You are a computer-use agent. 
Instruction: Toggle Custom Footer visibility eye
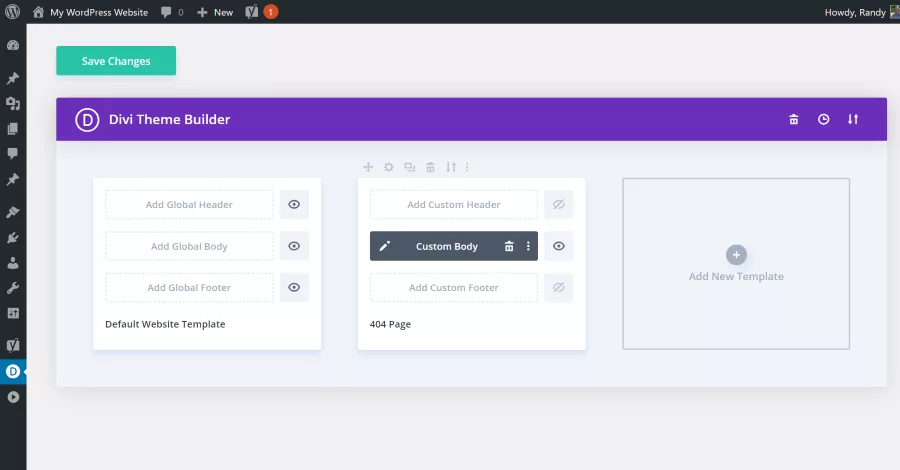(x=558, y=288)
